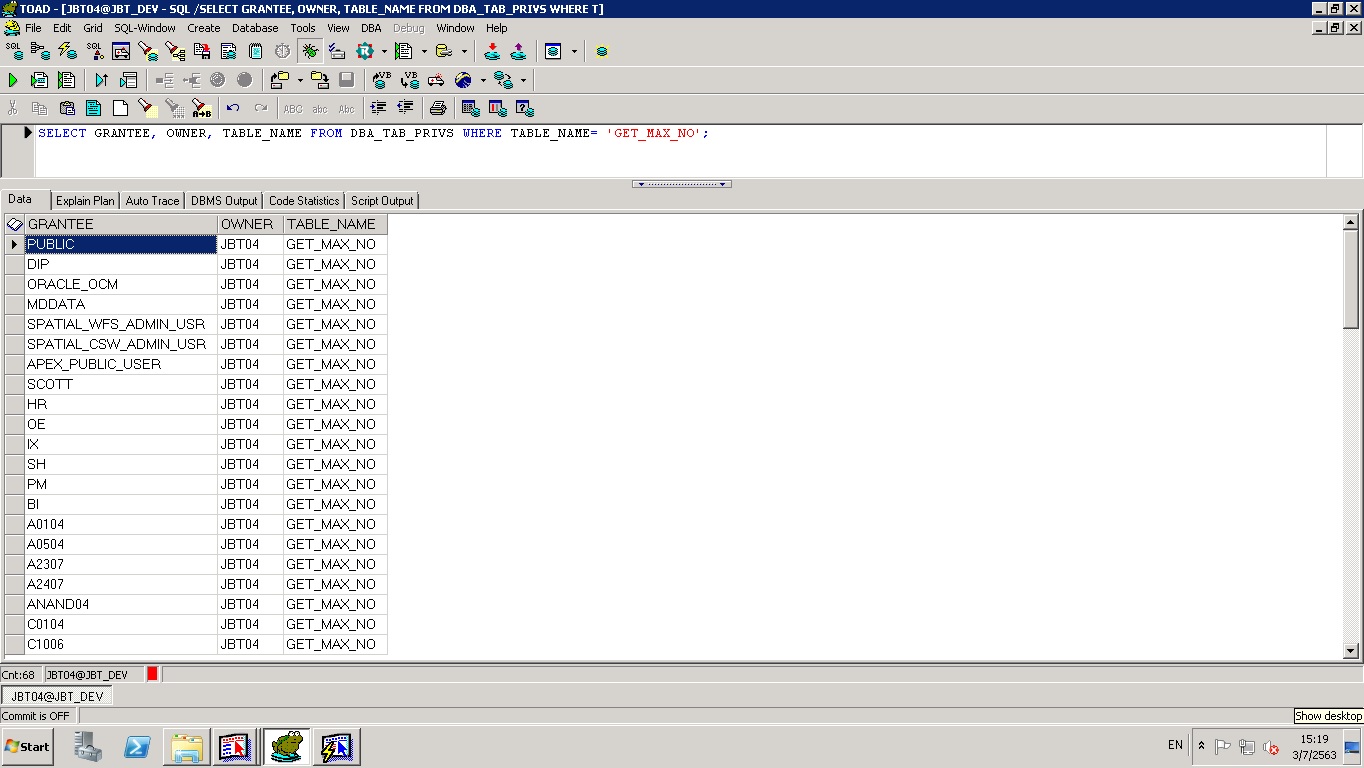1364x768 pixels.
Task: Click the red status indicator square
Action: 152,675
